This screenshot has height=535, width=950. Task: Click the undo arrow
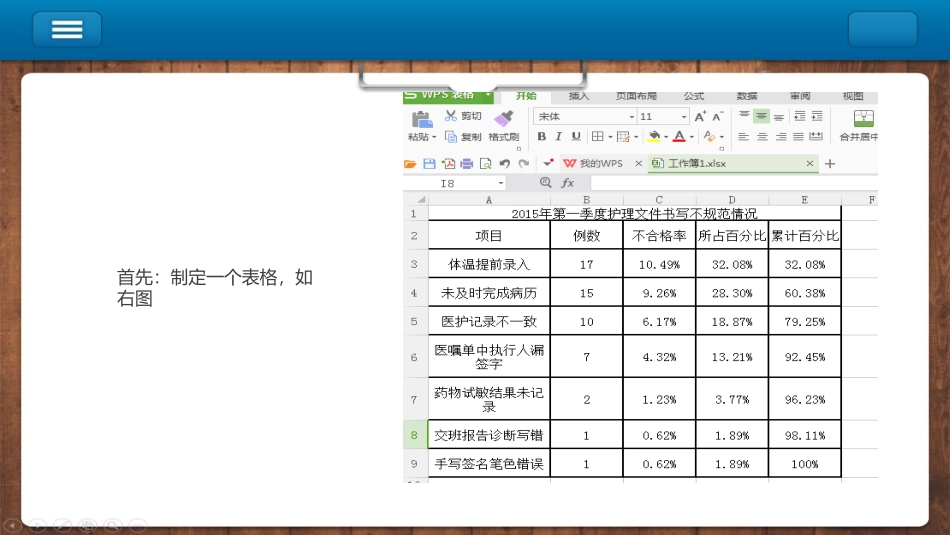505,164
